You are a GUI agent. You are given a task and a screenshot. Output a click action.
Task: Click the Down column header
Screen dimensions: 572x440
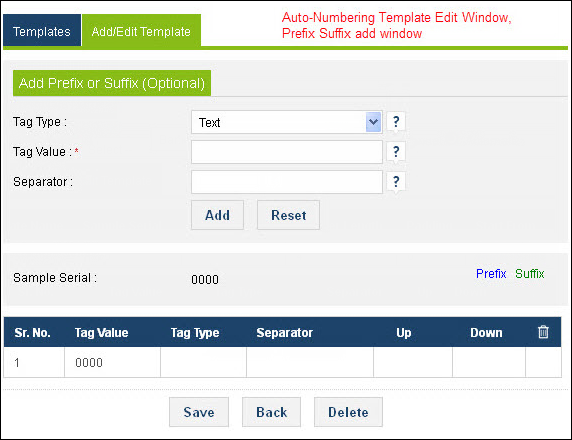[x=486, y=332]
